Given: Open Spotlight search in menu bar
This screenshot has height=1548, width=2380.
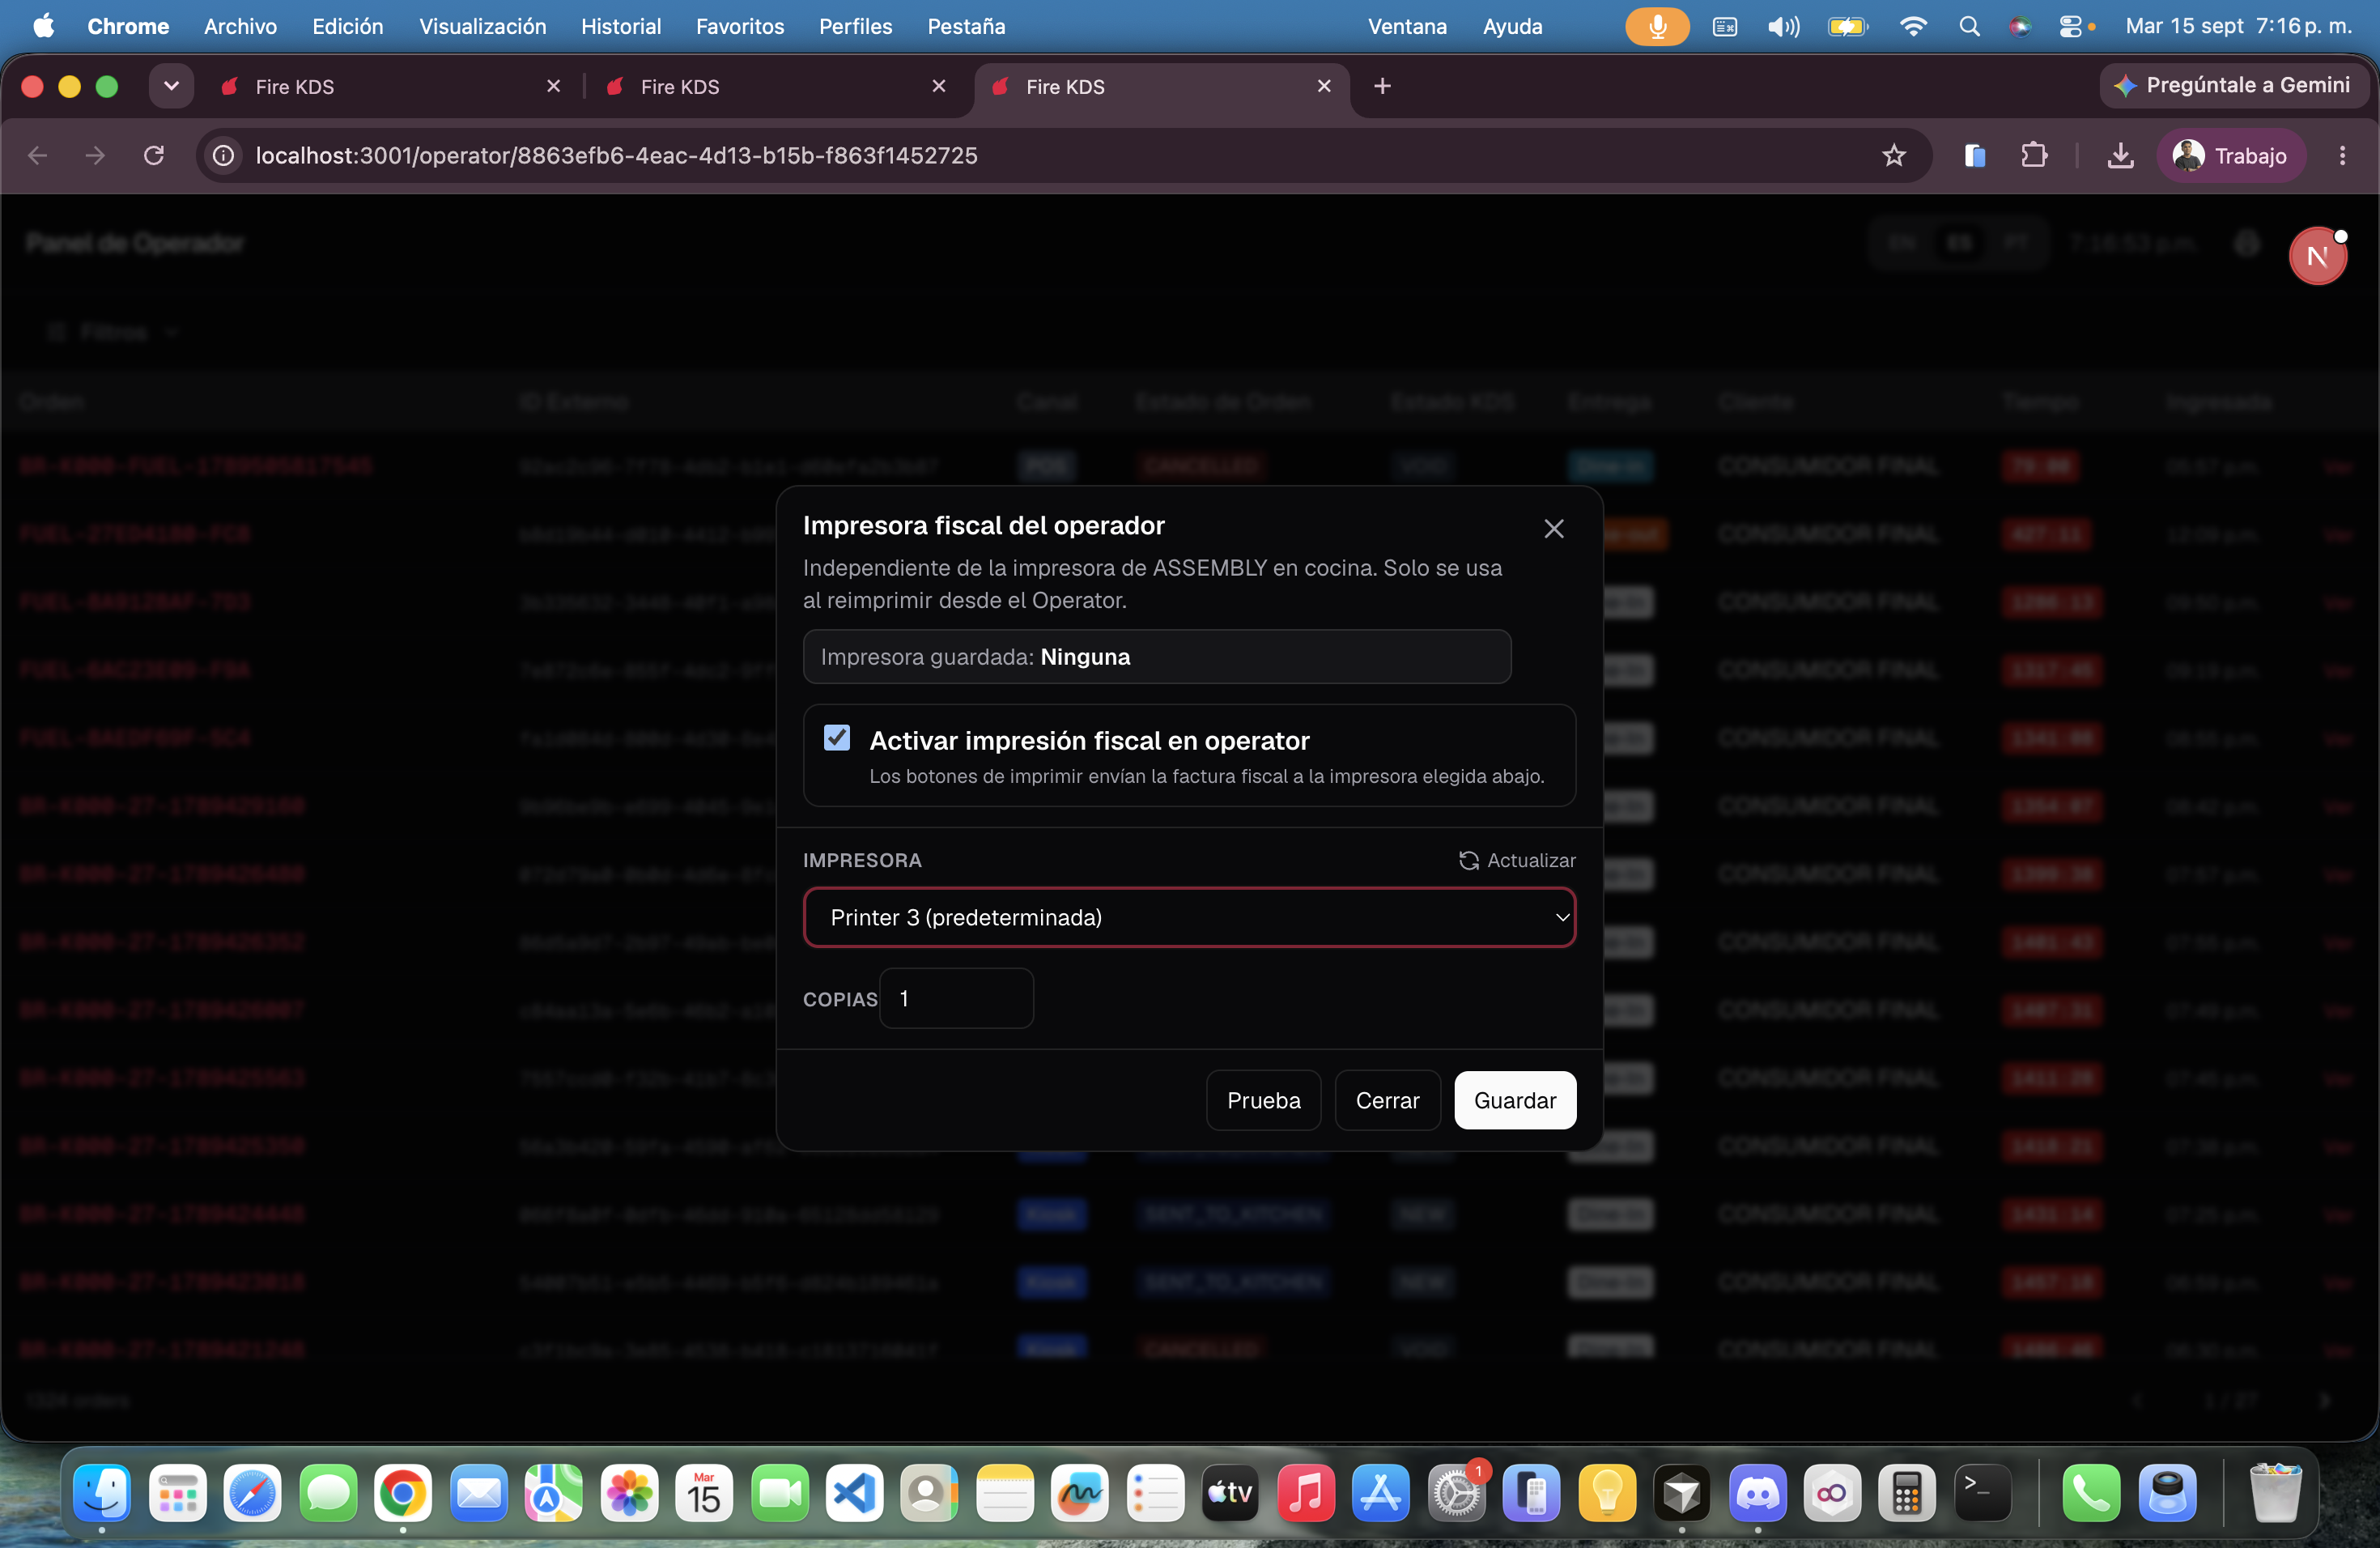Looking at the screenshot, I should pos(1969,26).
